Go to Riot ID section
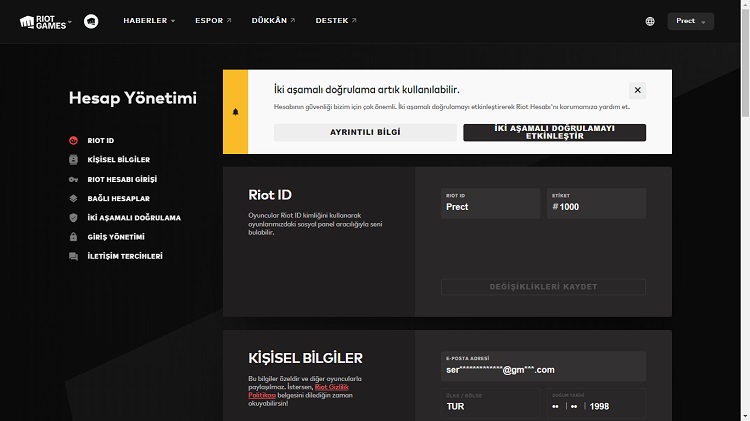 [100, 140]
